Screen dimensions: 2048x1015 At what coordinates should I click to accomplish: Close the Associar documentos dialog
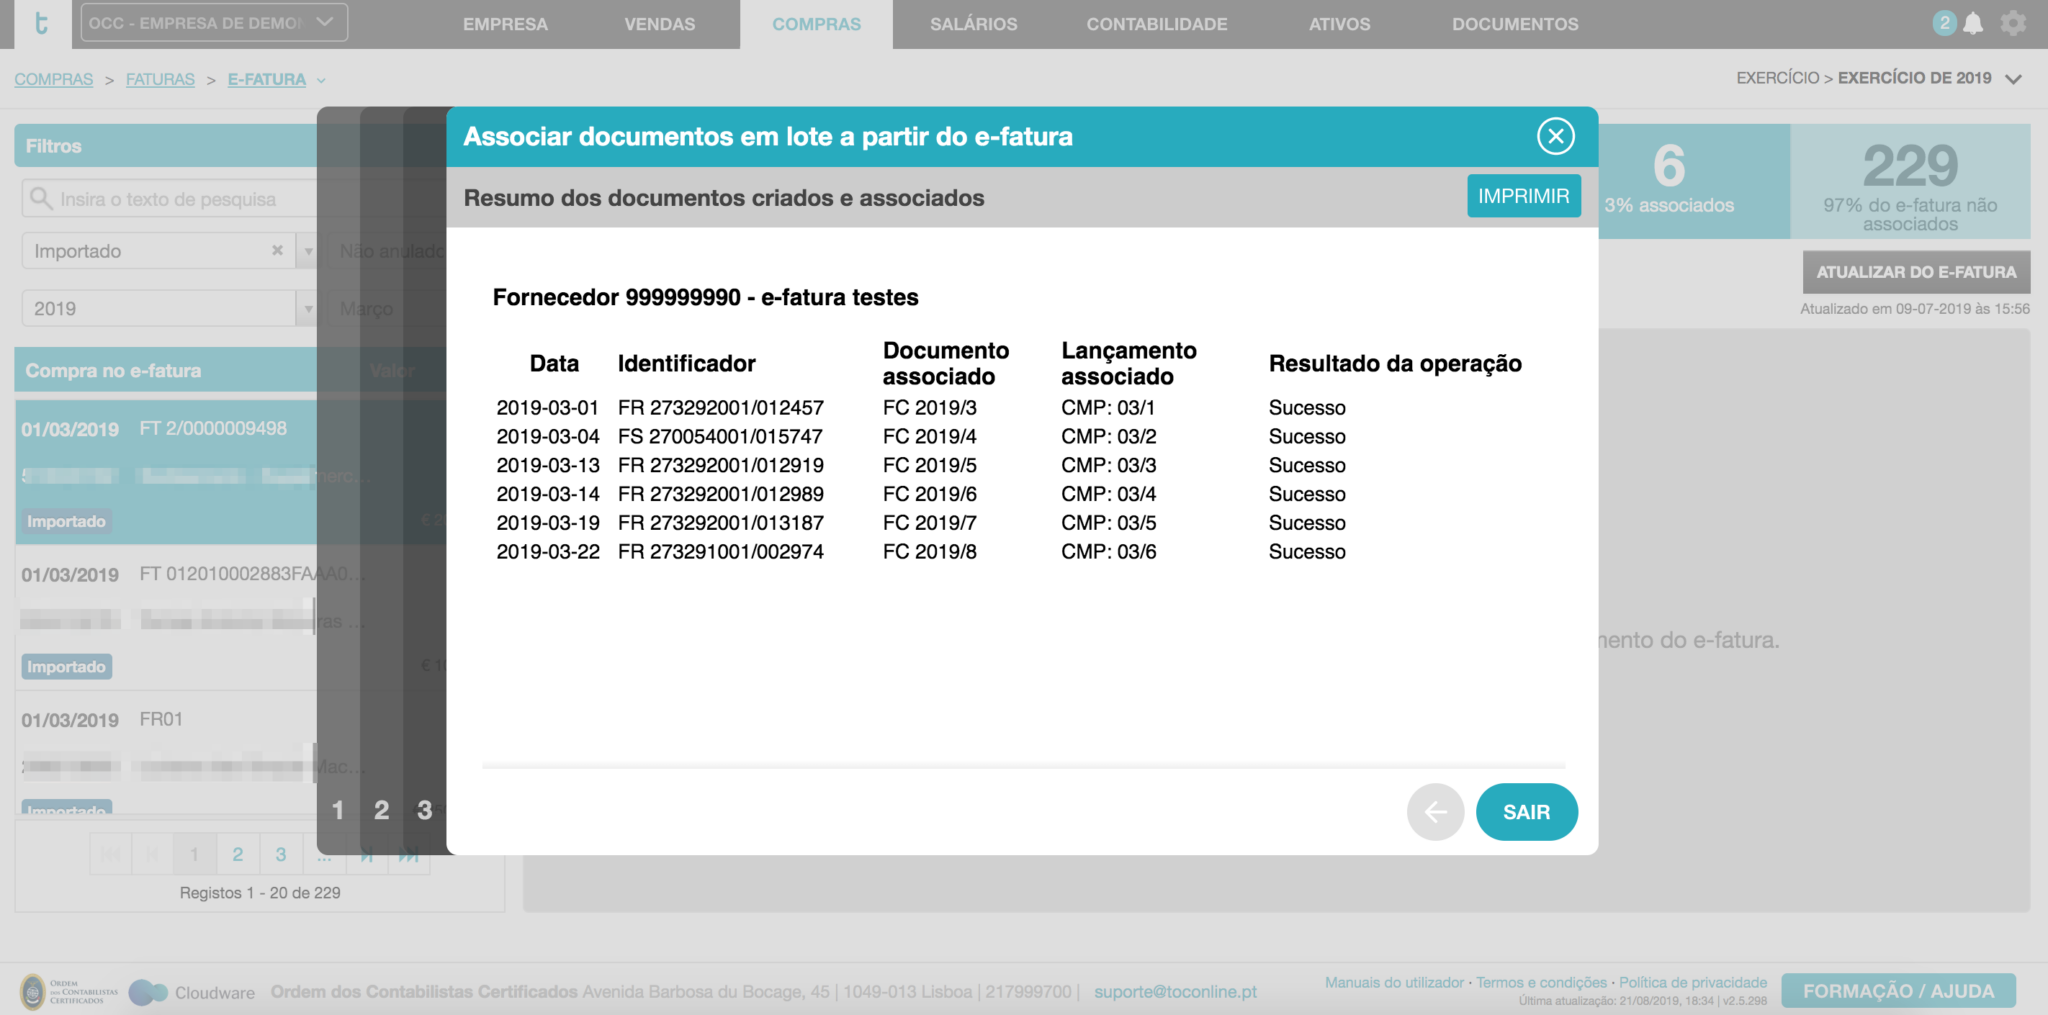(x=1555, y=136)
